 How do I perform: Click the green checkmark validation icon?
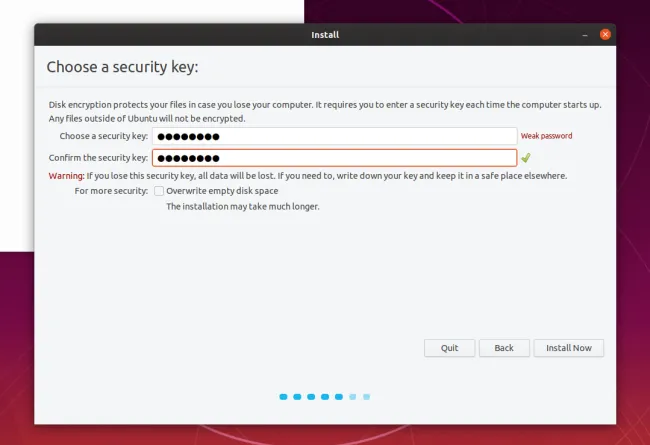pos(526,158)
